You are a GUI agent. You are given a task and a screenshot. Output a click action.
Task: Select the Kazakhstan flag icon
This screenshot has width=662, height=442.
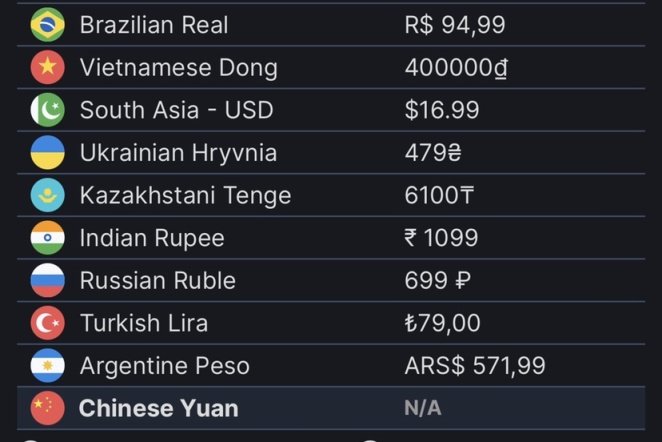coord(48,195)
